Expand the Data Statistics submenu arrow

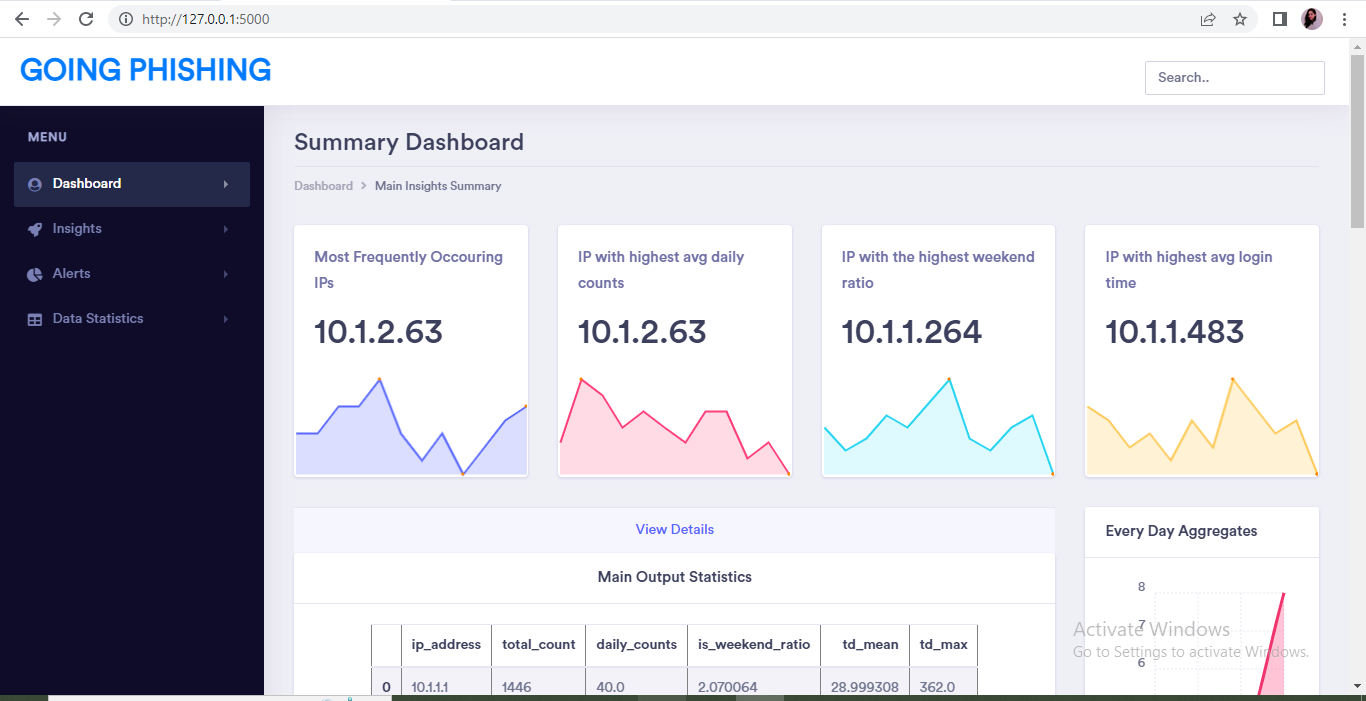pyautogui.click(x=226, y=319)
